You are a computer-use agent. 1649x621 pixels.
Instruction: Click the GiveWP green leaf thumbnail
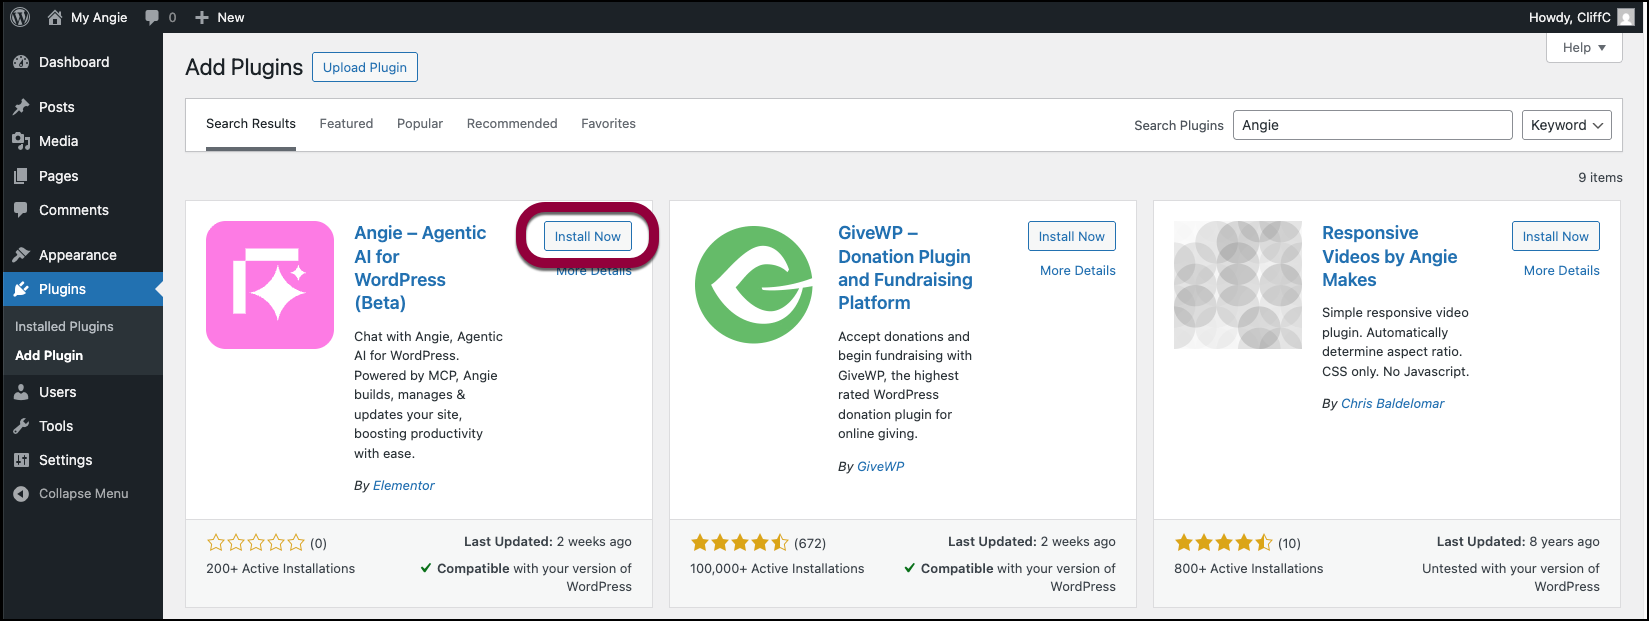pos(754,285)
